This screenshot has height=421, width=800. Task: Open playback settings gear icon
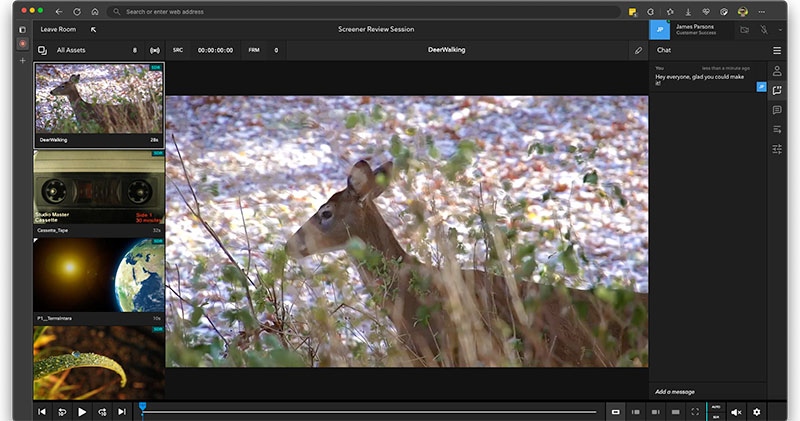click(757, 412)
